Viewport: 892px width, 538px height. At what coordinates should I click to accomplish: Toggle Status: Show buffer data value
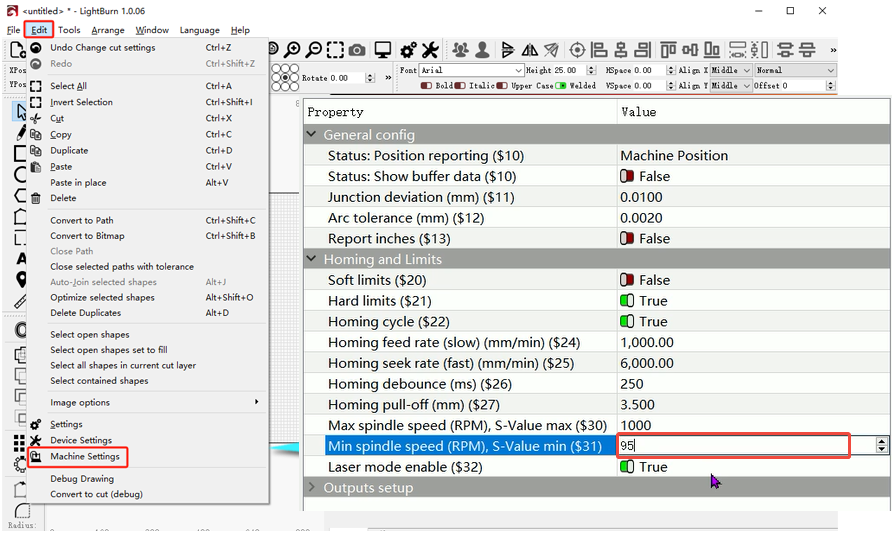point(627,176)
